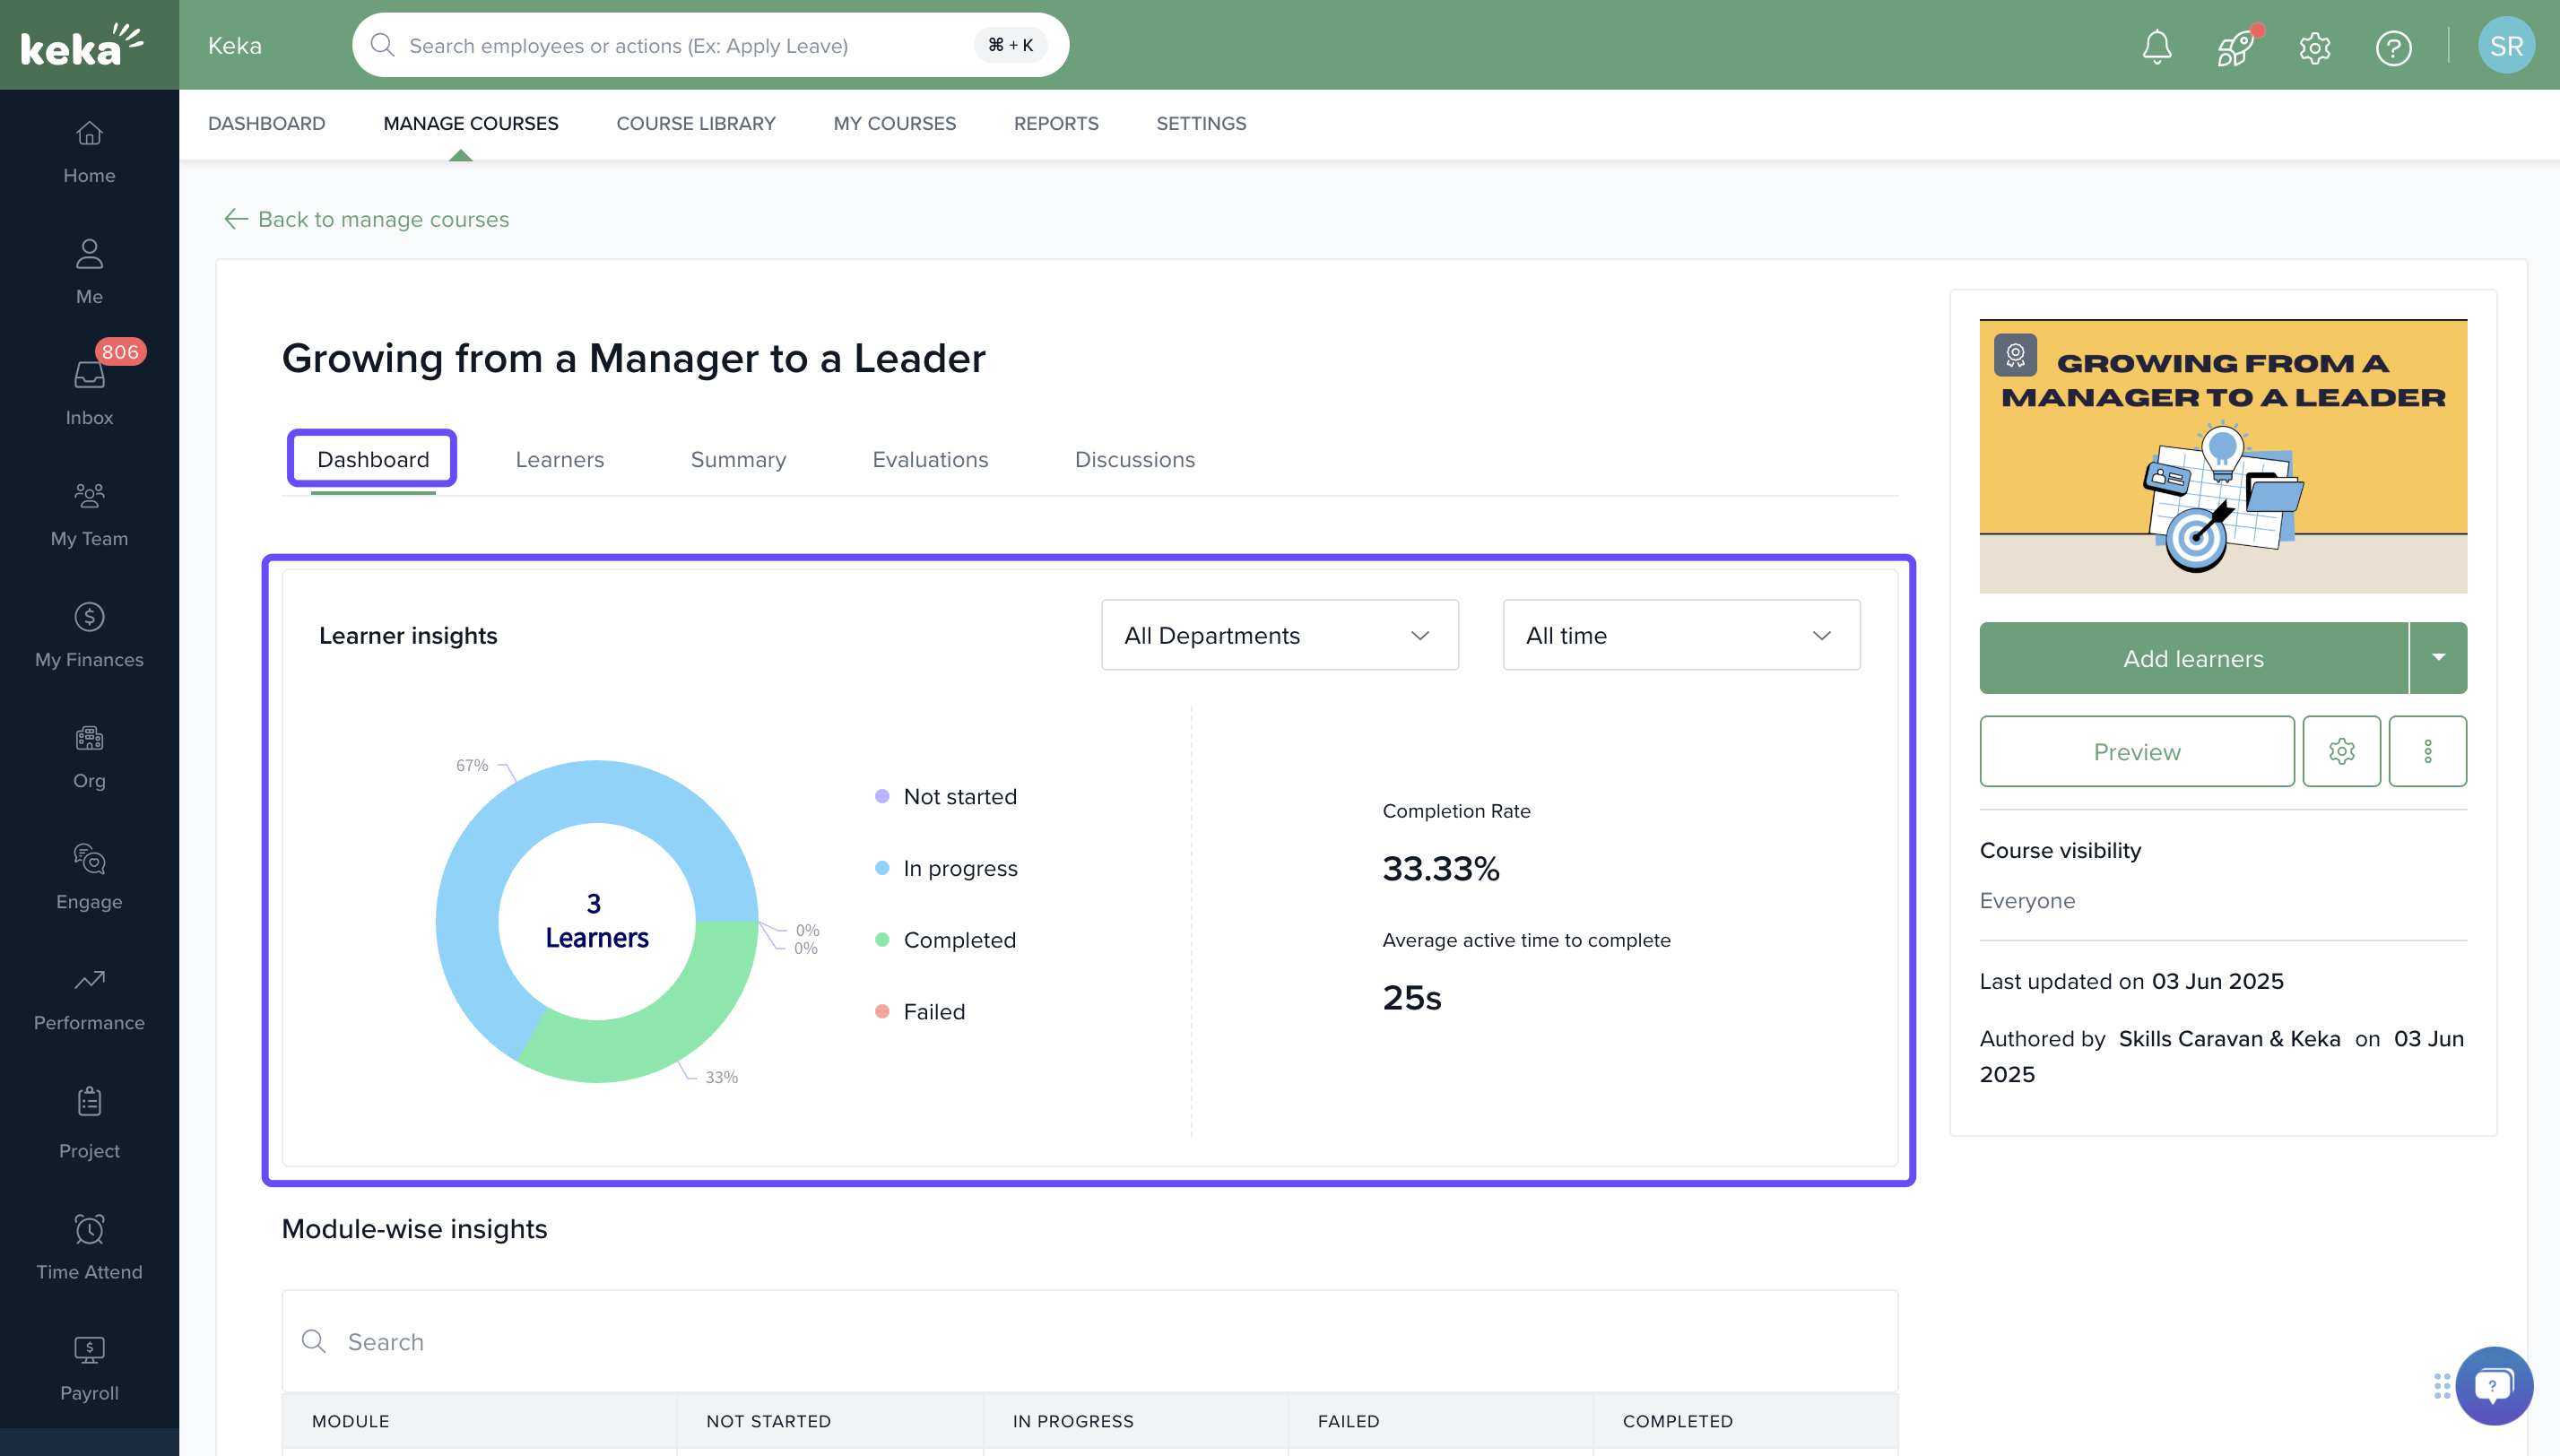Toggle the Not started legend item
Image resolution: width=2560 pixels, height=1456 pixels.
pos(959,797)
